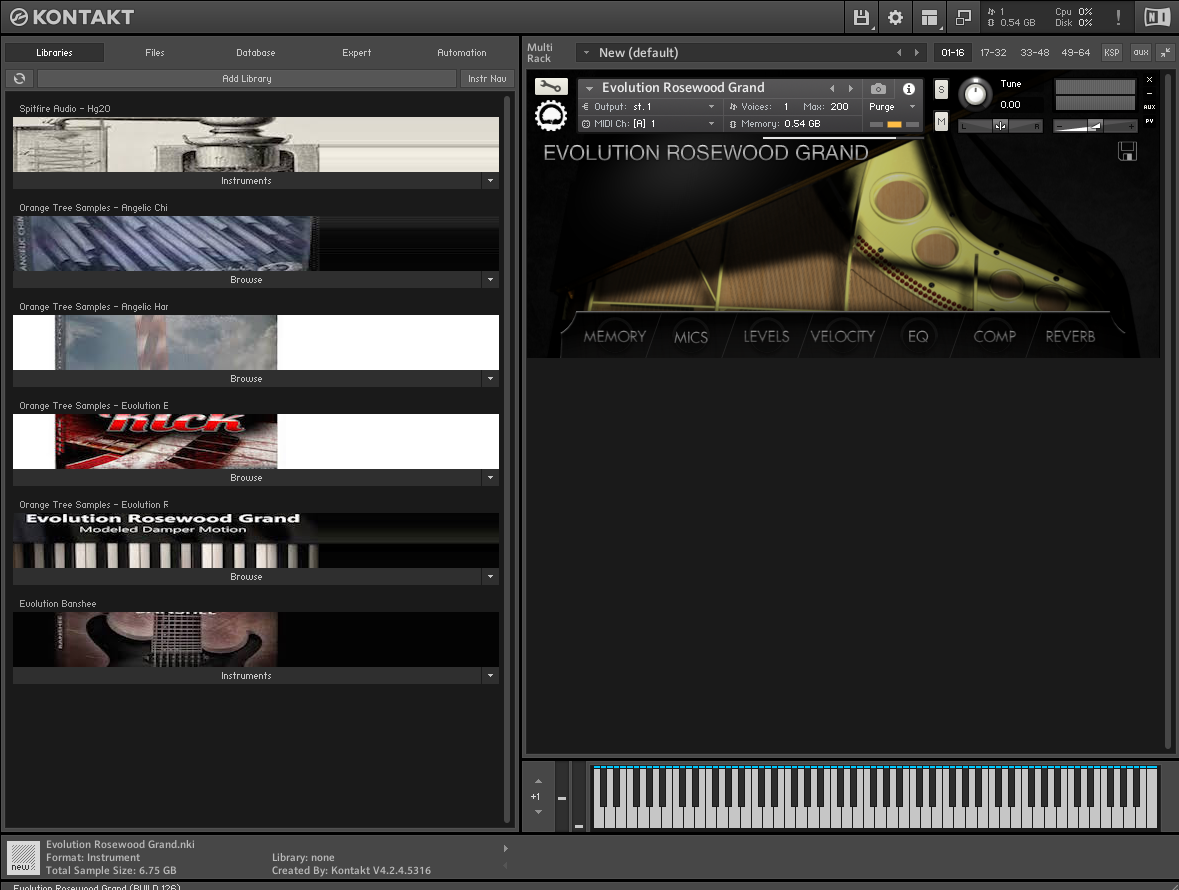This screenshot has height=890, width=1179.
Task: Click the info pane right arrow
Action: [x=505, y=849]
